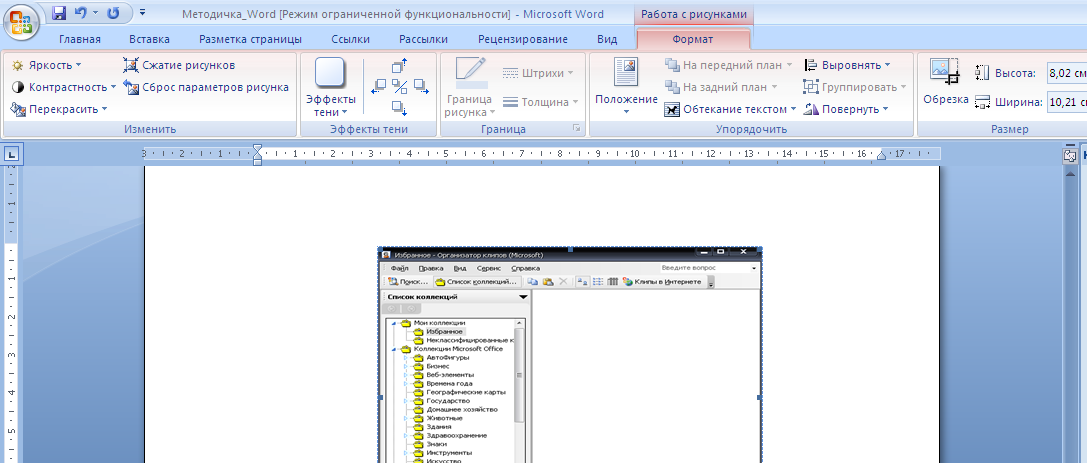The width and height of the screenshot is (1087, 463).
Task: Click the height icon beside Высота
Action: point(982,73)
